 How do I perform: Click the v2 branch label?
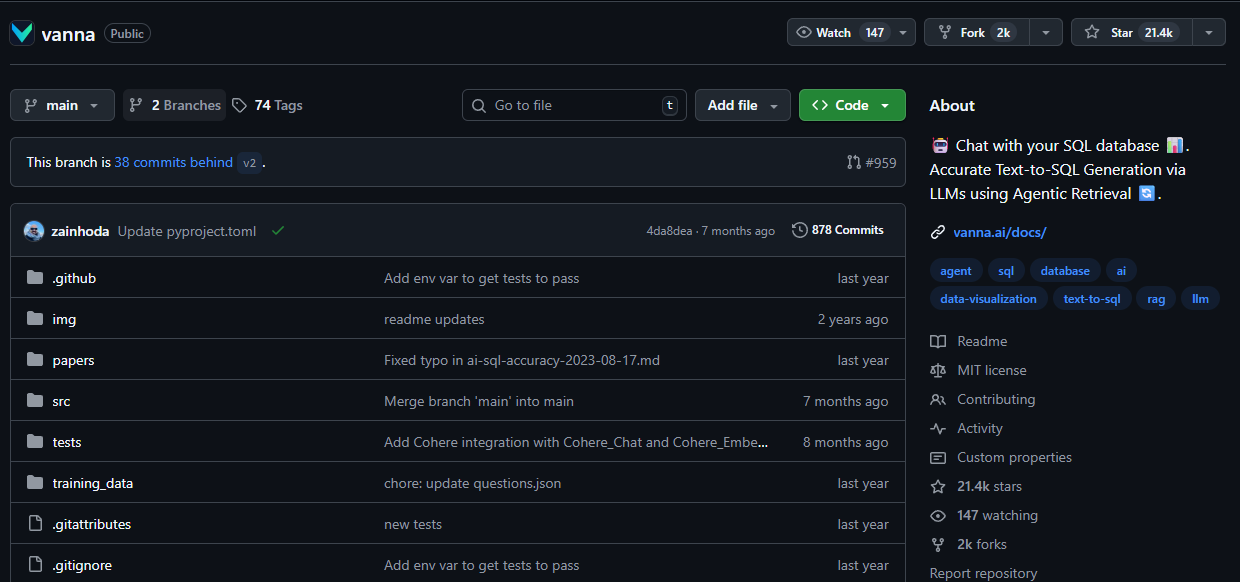(x=250, y=162)
